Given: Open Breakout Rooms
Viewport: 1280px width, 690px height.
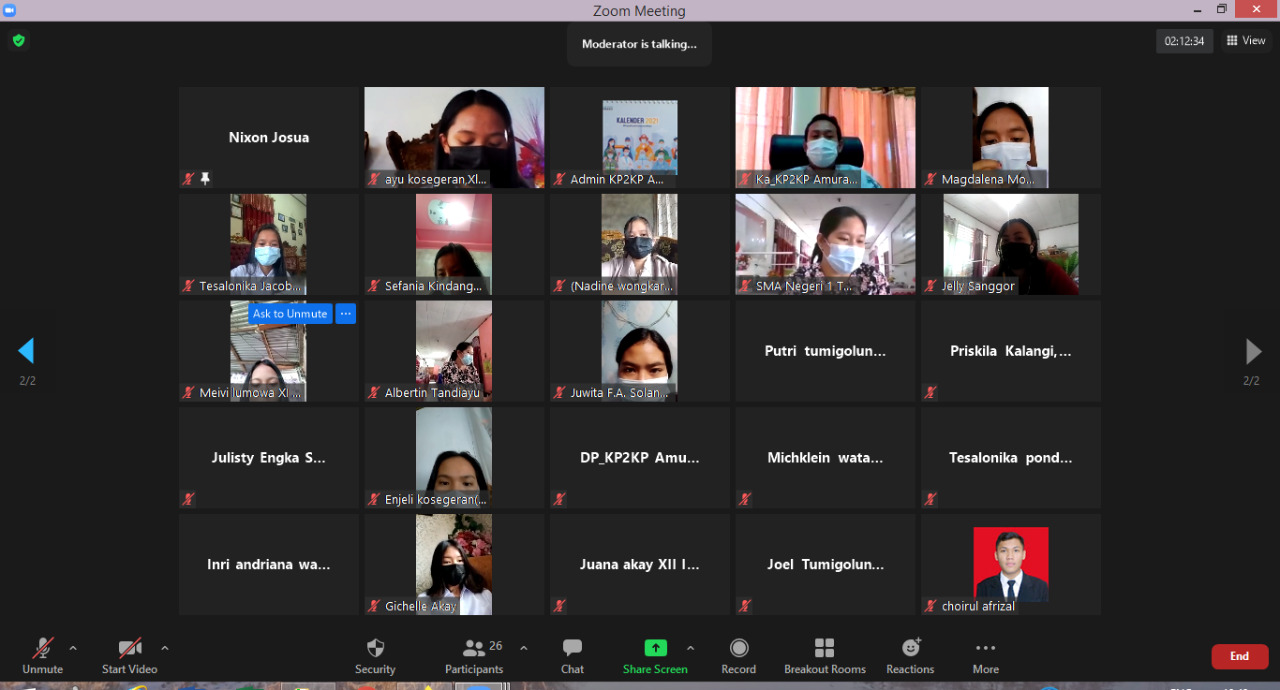Looking at the screenshot, I should pos(824,656).
